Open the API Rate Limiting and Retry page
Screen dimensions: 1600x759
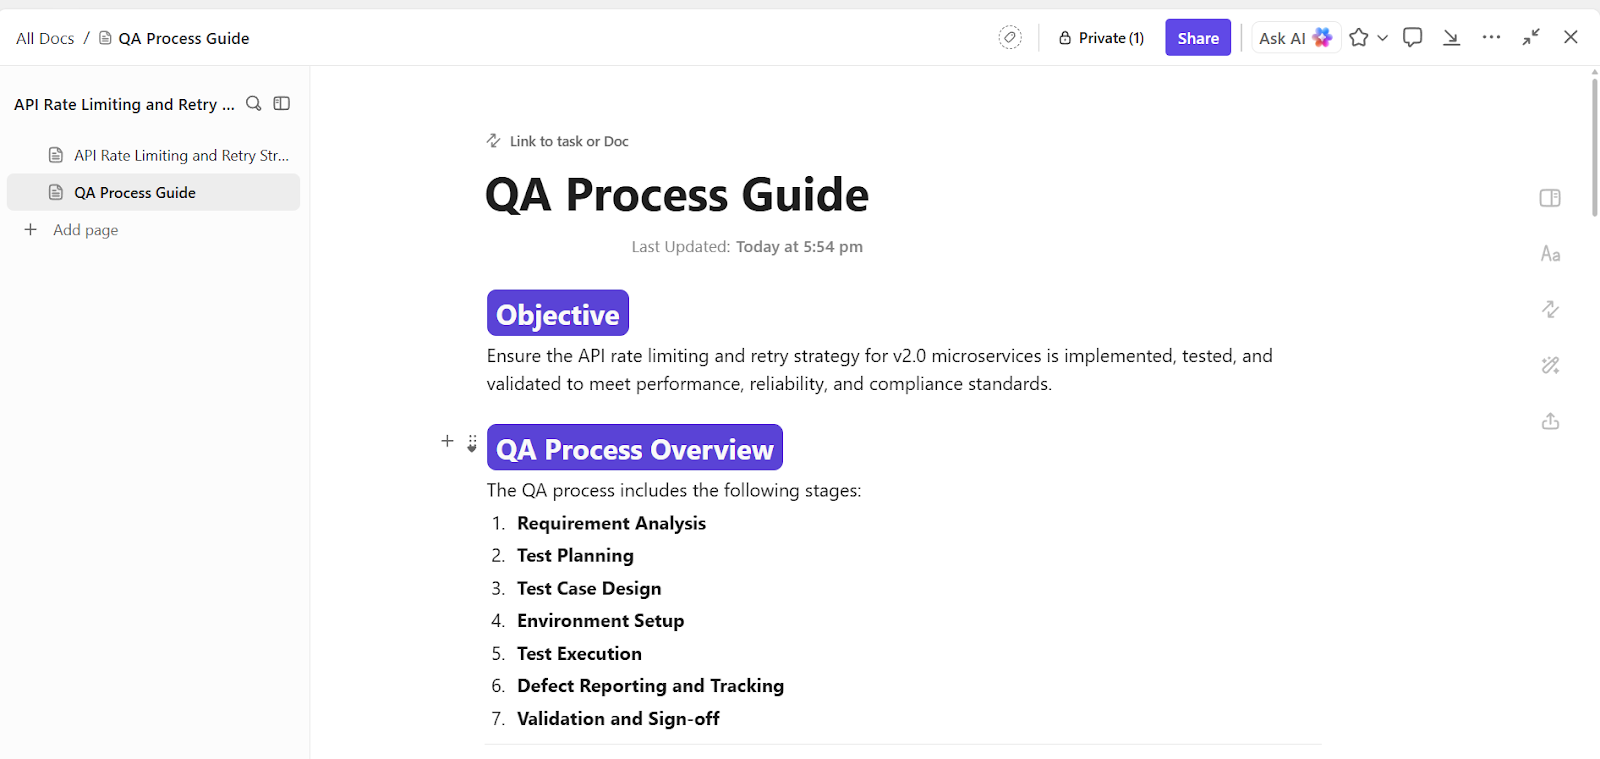point(180,156)
